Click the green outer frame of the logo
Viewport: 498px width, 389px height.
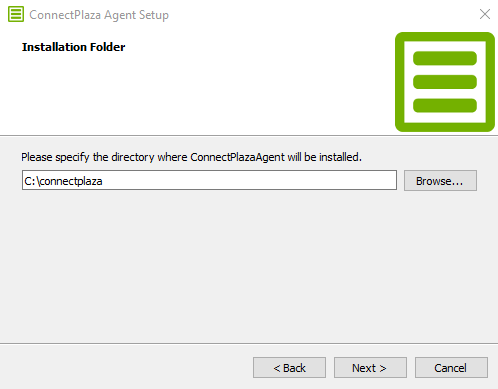[x=400, y=82]
